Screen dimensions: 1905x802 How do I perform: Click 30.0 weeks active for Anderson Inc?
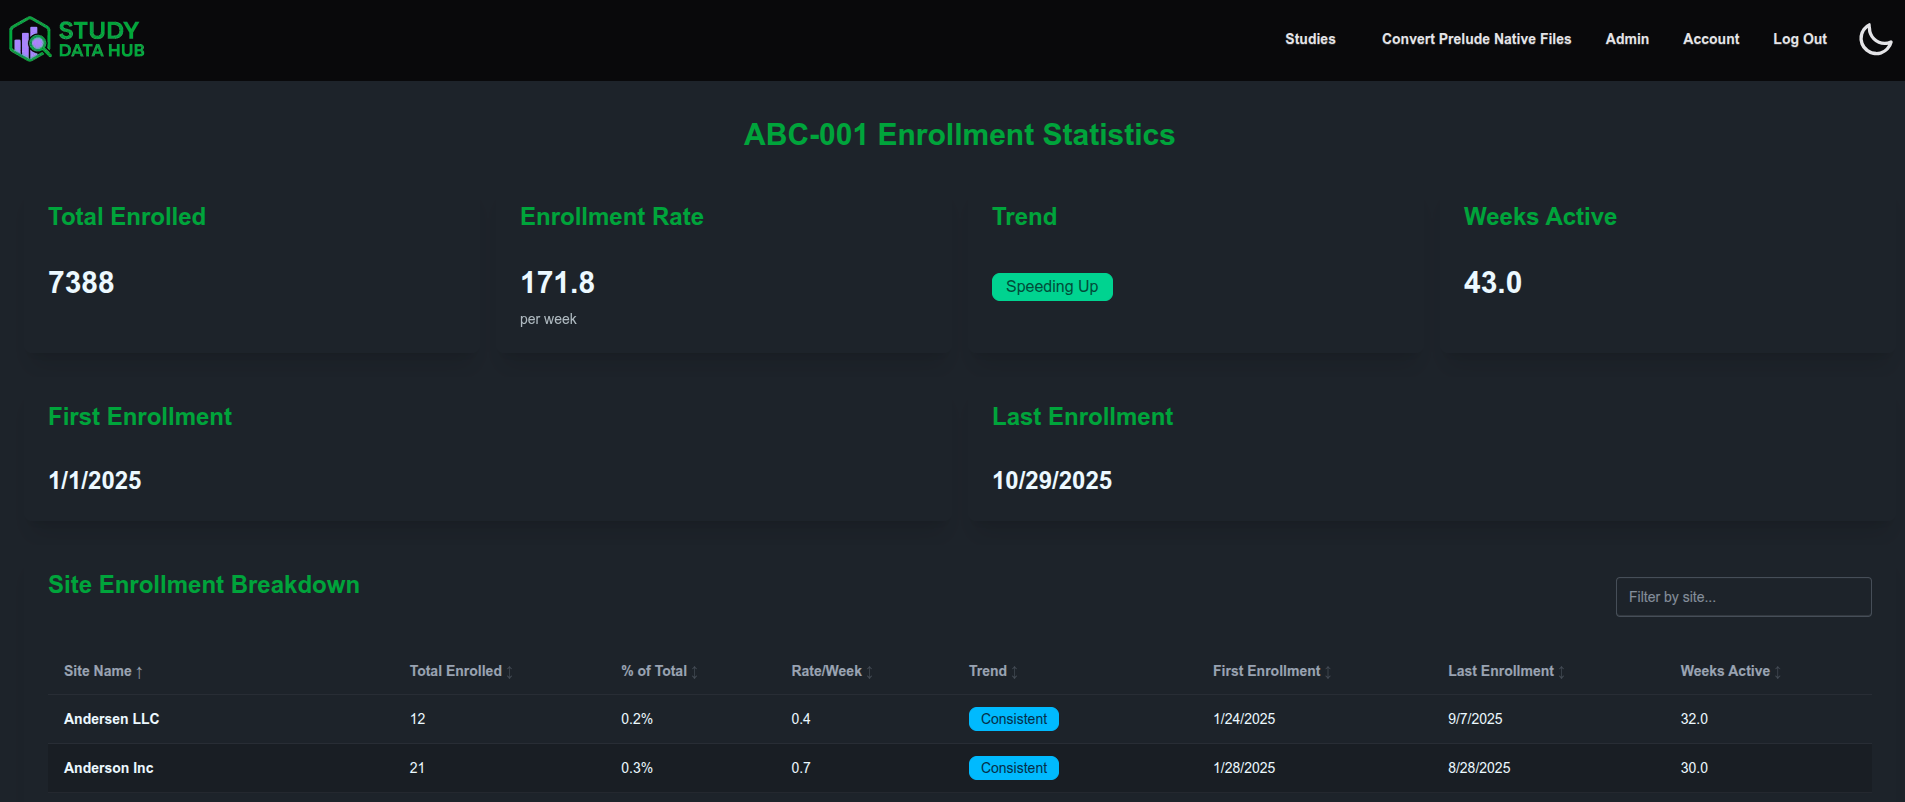[1694, 768]
